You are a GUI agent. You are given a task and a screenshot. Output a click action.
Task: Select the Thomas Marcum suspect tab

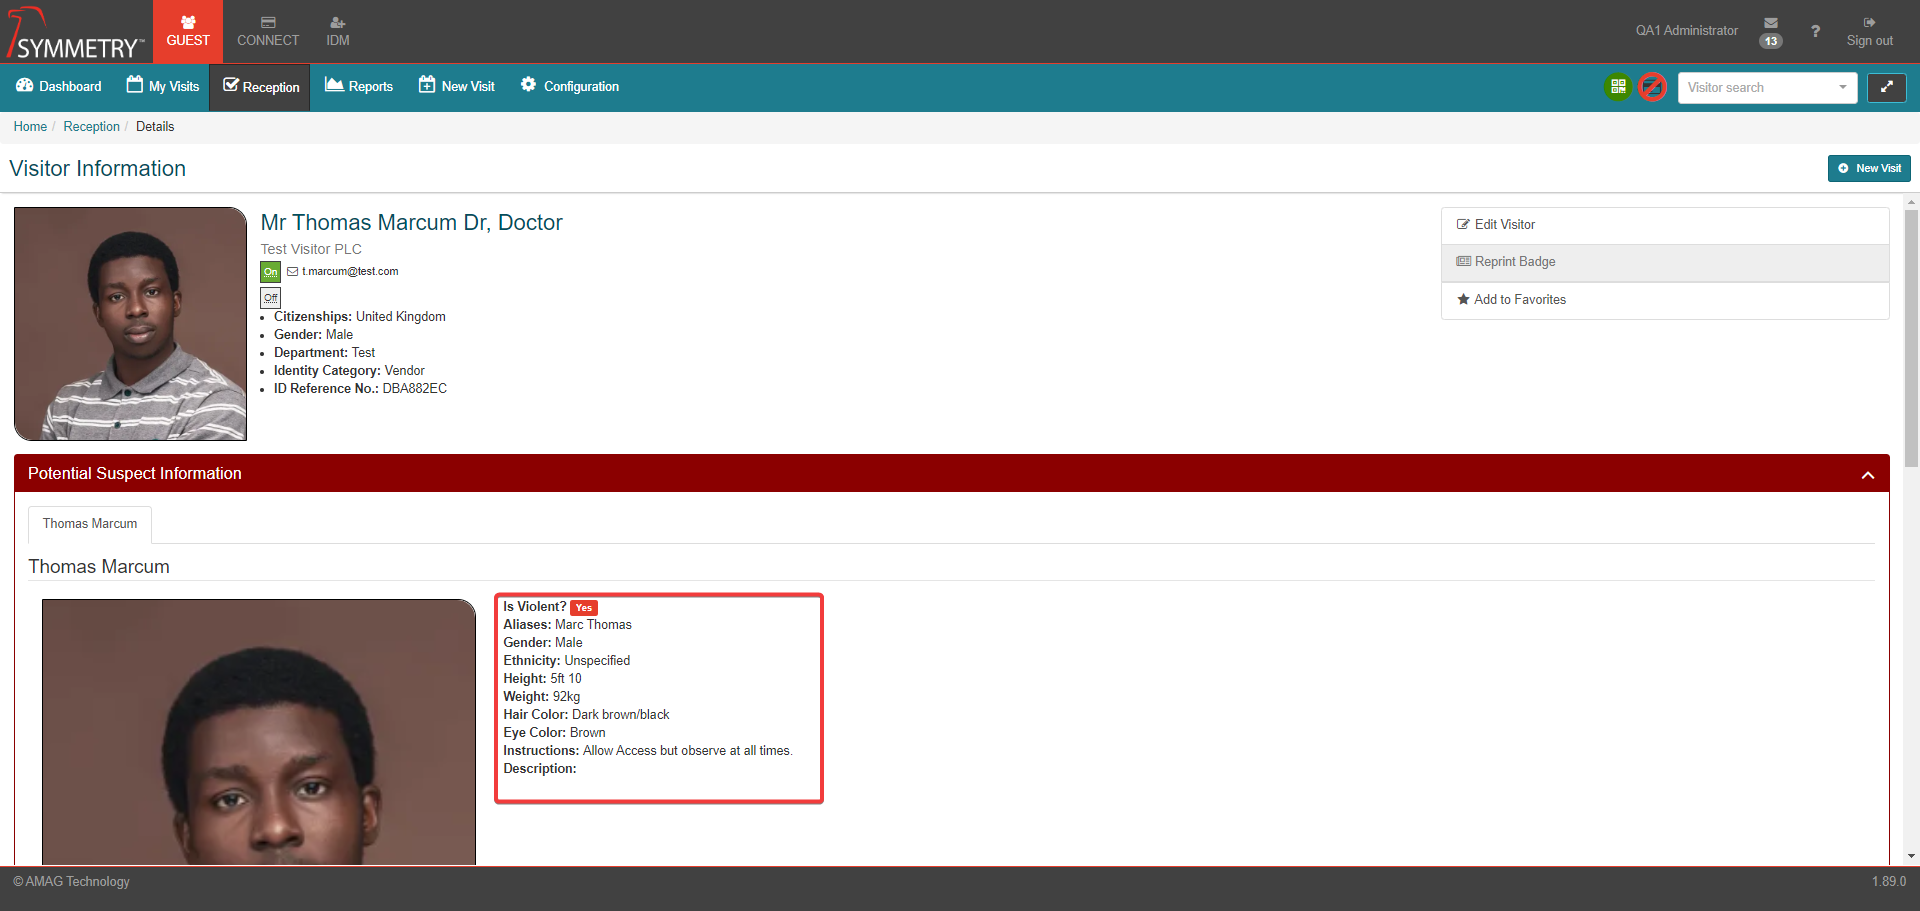[90, 524]
